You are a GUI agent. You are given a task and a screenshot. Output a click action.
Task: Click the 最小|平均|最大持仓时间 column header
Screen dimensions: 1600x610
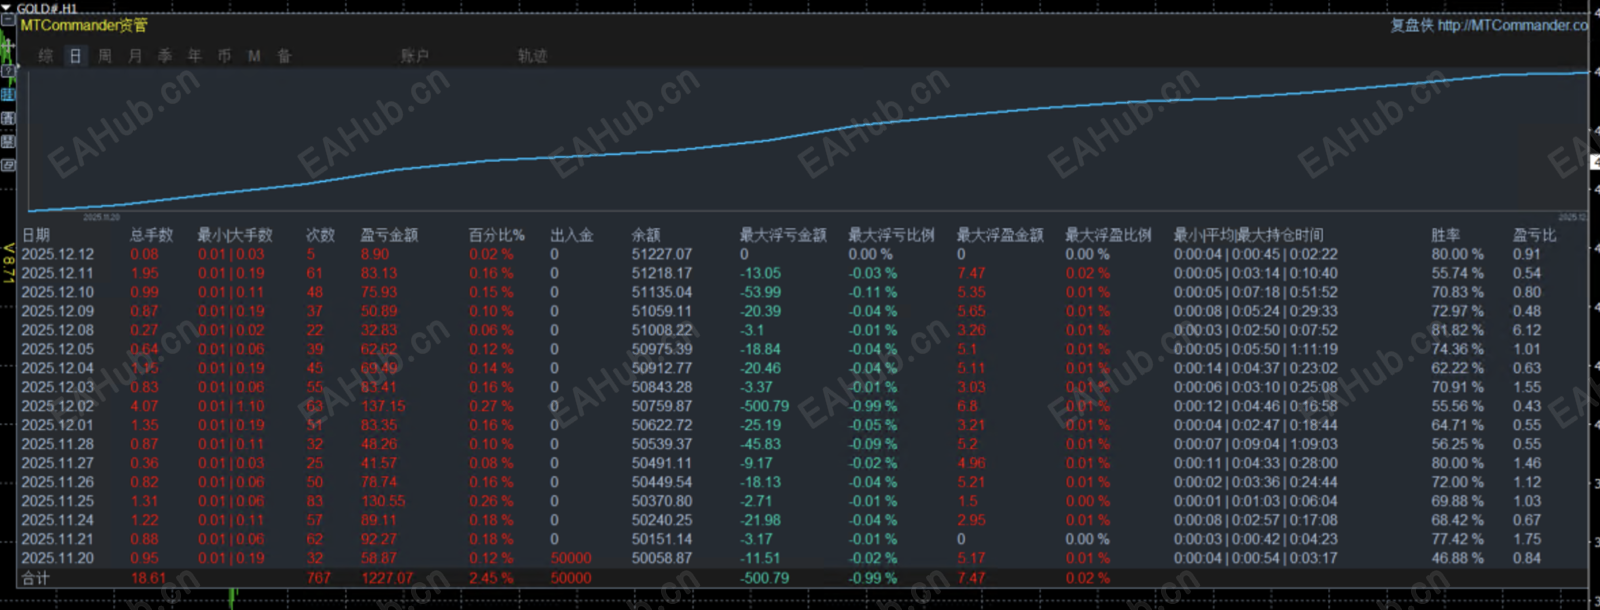click(1248, 235)
